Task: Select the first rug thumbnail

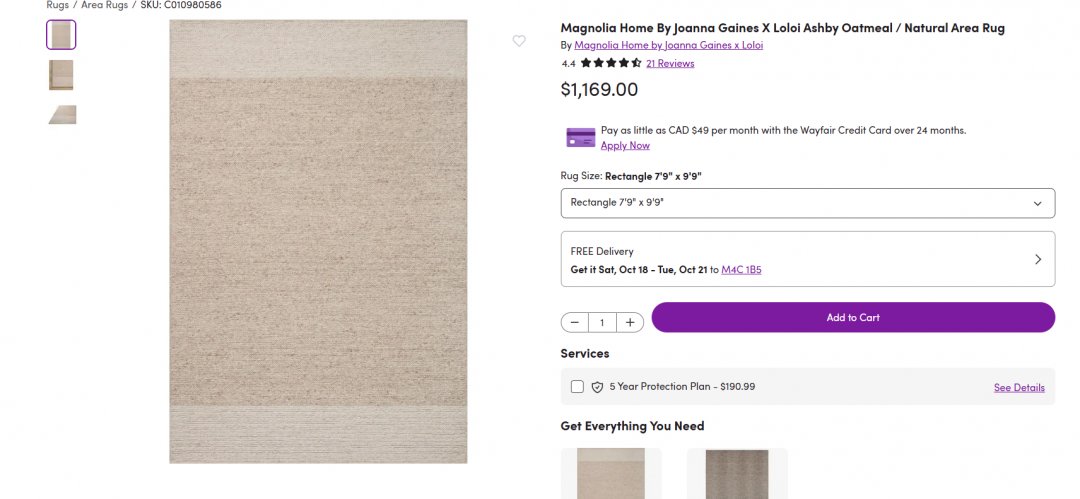Action: (61, 35)
